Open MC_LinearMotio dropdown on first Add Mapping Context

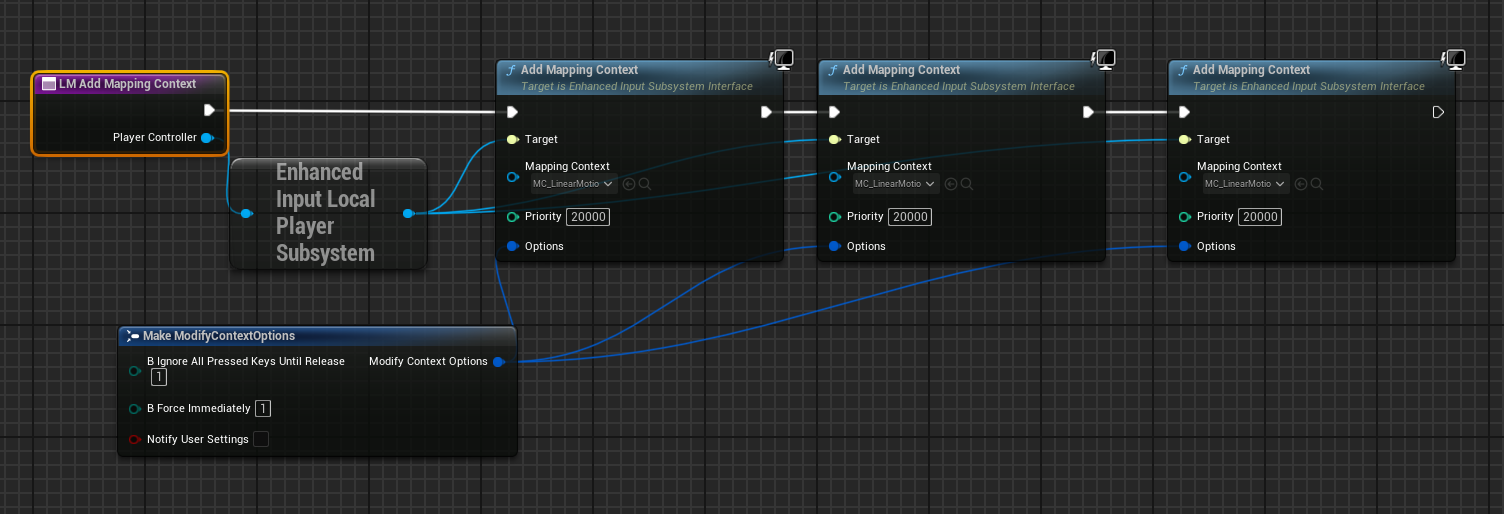tap(573, 184)
